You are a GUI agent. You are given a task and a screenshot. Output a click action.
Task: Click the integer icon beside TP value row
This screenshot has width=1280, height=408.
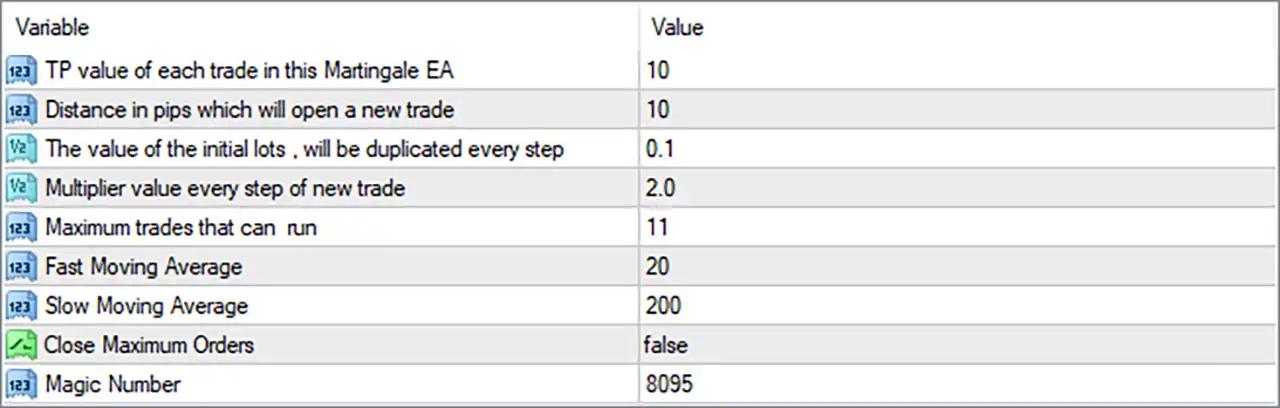click(x=22, y=70)
